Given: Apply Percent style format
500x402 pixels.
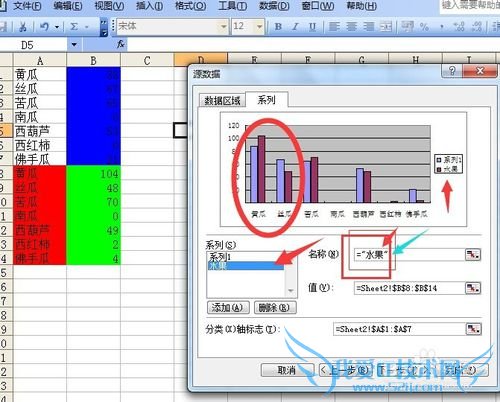Looking at the screenshot, I should click(424, 26).
